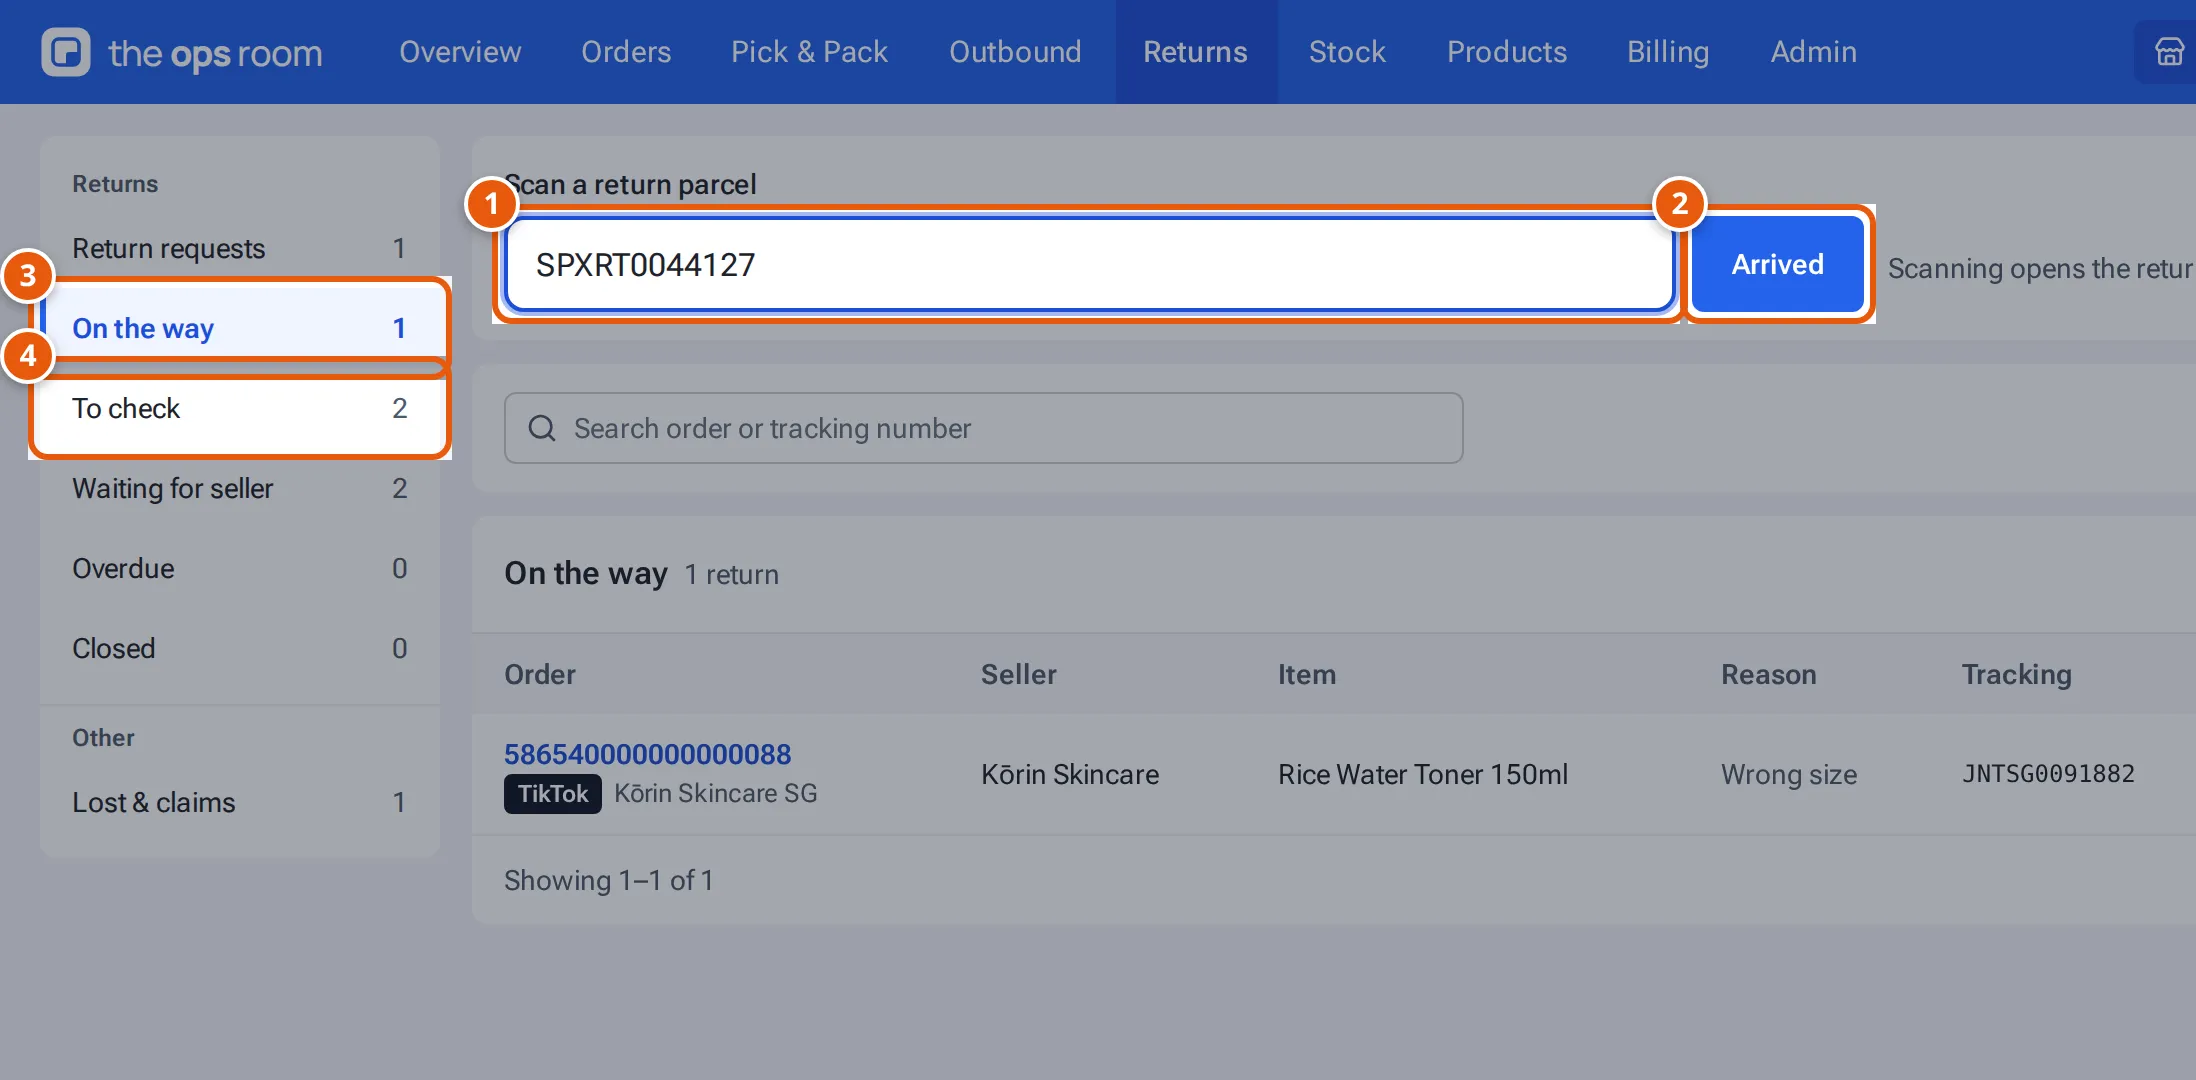Click the Kōrin Skincare seller cell
The height and width of the screenshot is (1080, 2196).
(x=1069, y=774)
